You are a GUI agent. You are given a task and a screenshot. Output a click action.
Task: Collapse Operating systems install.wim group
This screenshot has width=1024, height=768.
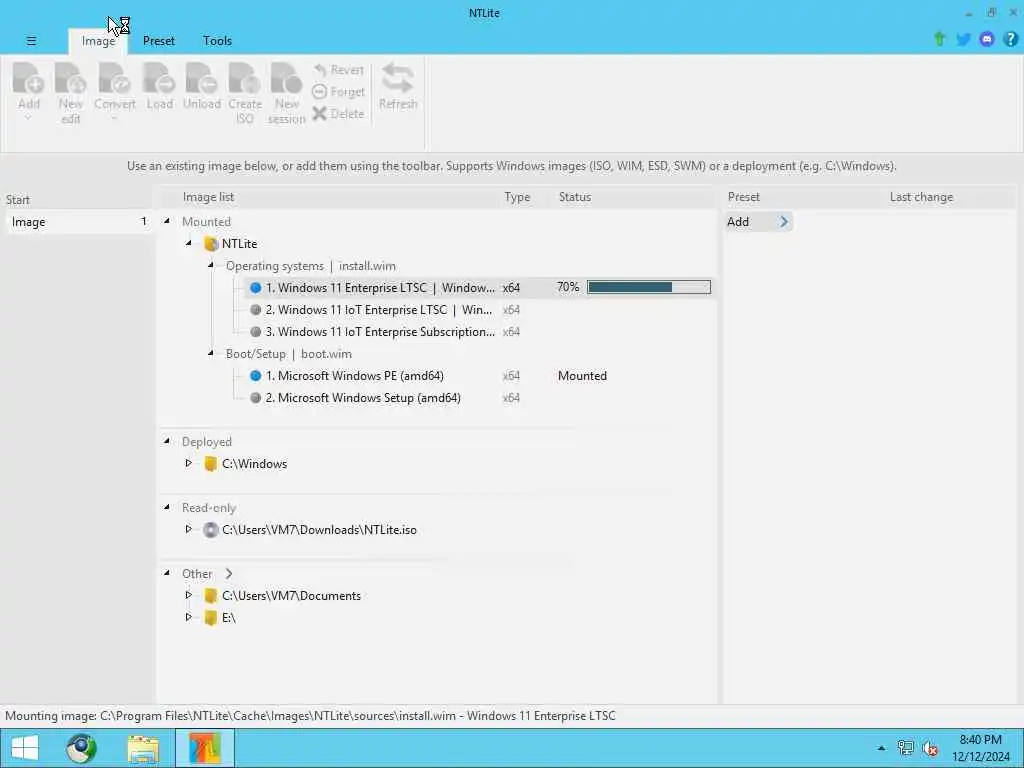tap(211, 265)
